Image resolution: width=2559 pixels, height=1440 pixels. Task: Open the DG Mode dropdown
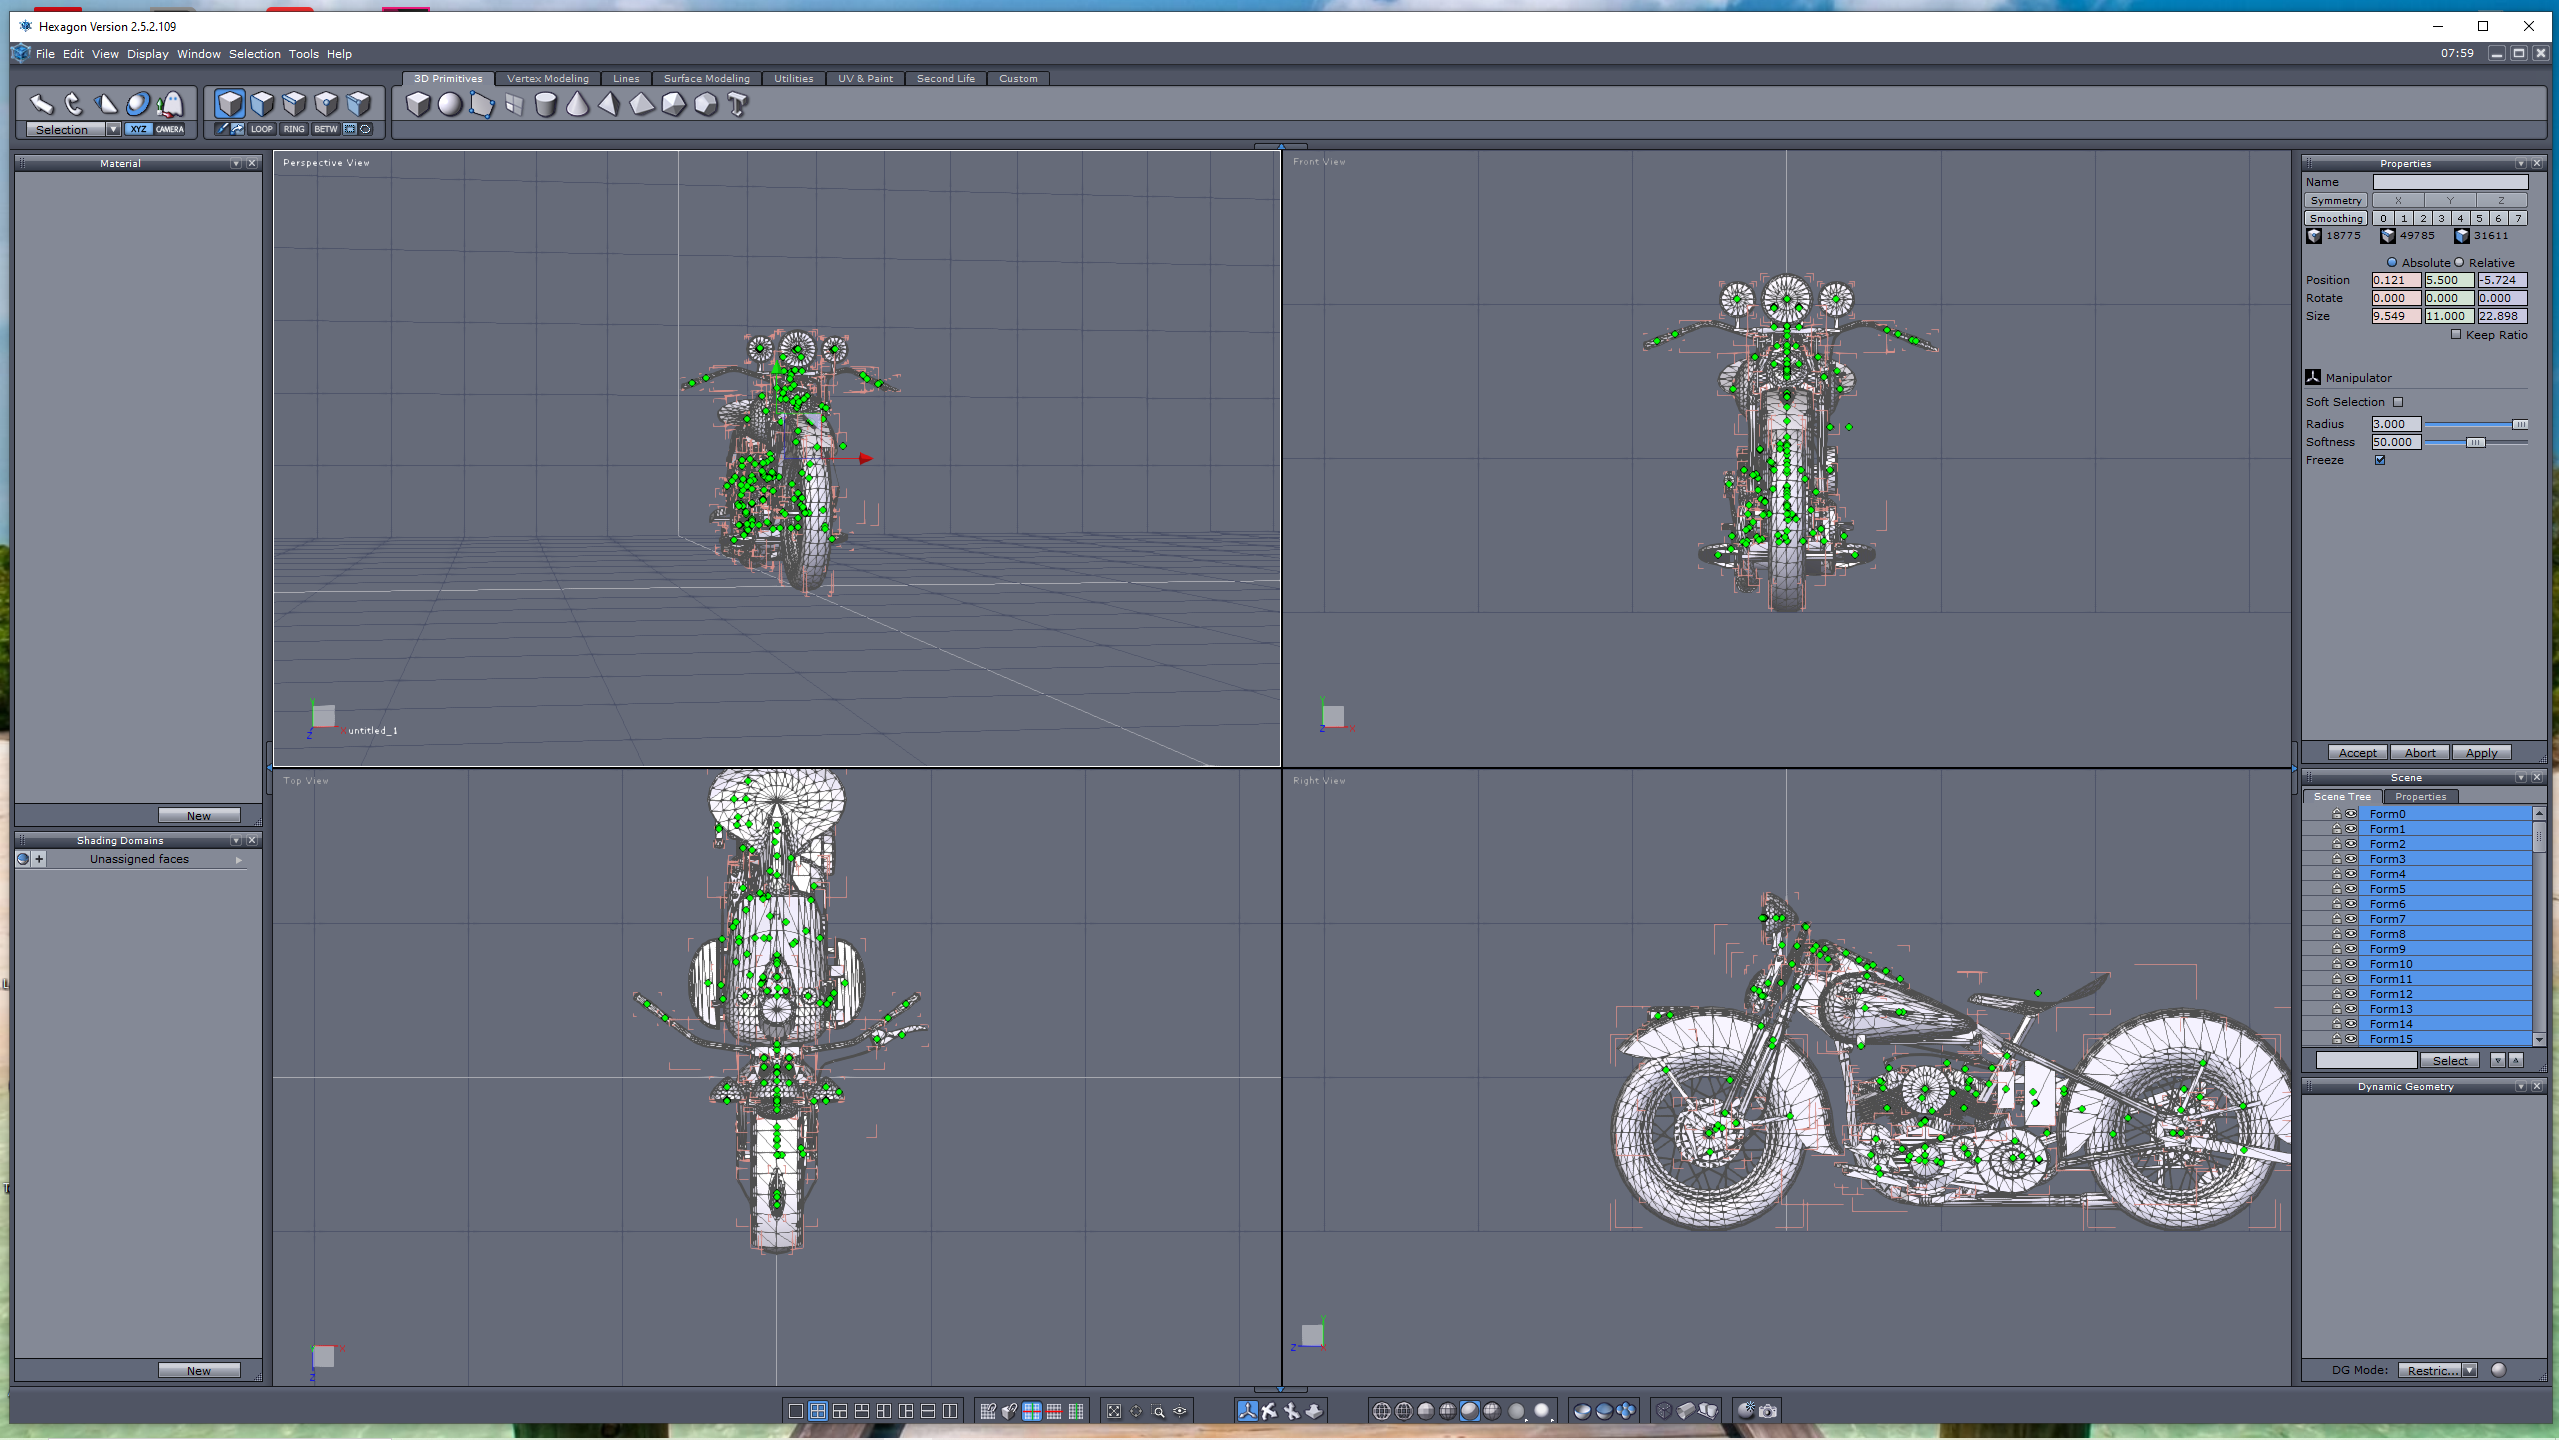tap(2470, 1370)
